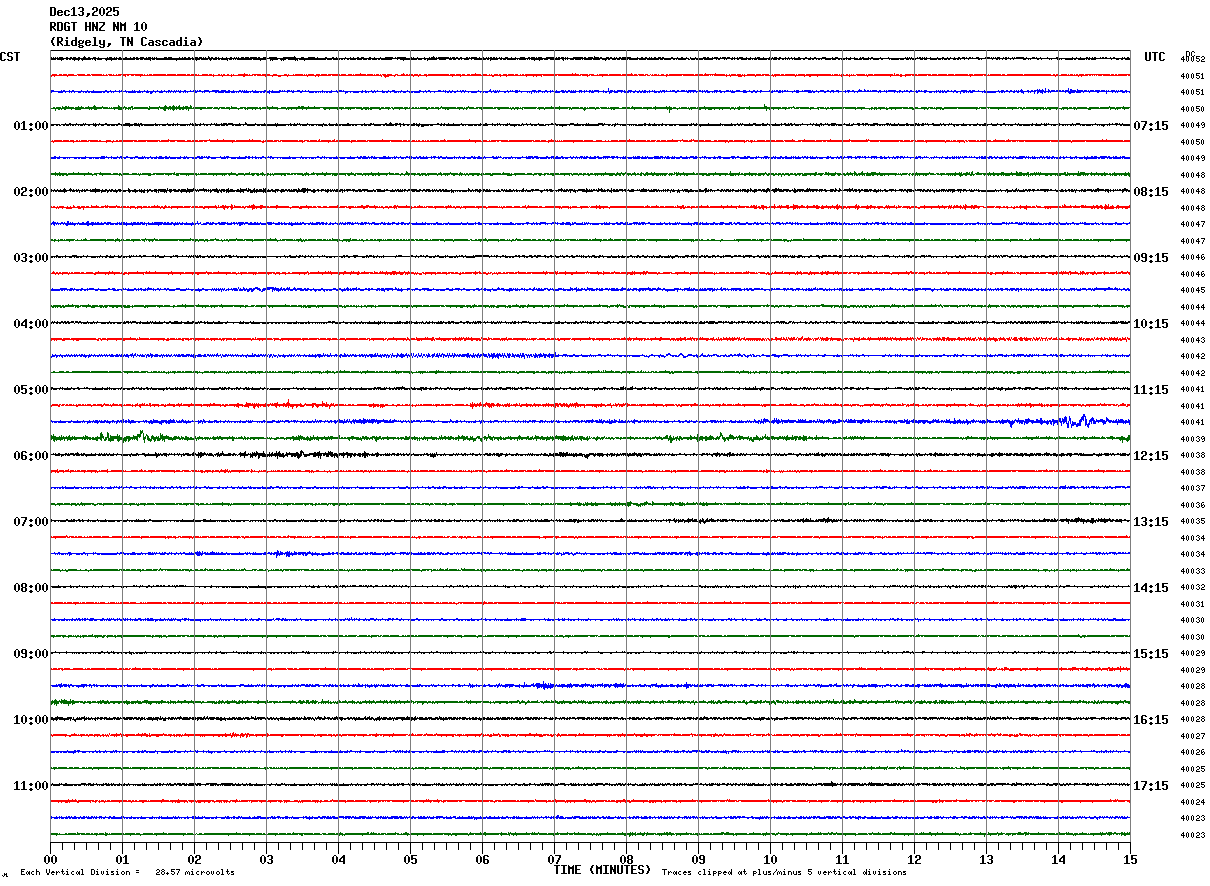This screenshot has height=886, width=1210.
Task: Click the "05" minute tick label on bottom axis
Action: click(x=410, y=859)
